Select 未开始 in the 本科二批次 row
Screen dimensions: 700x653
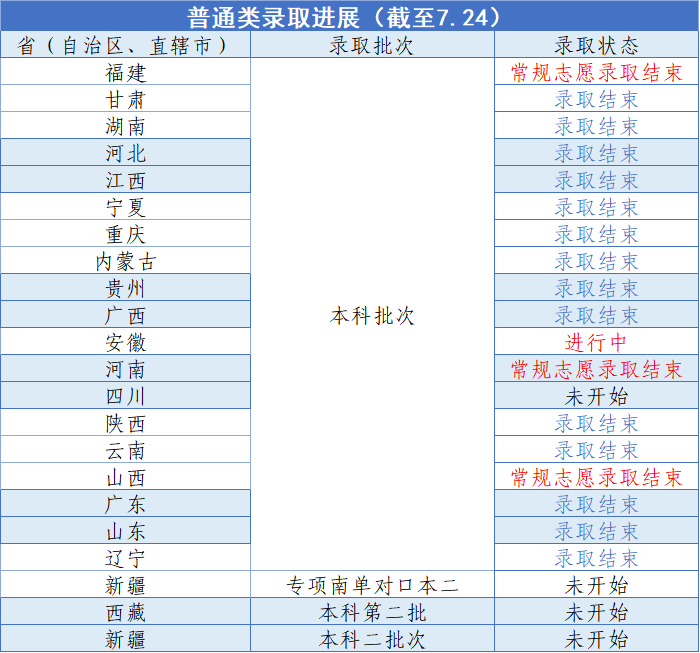click(x=596, y=639)
